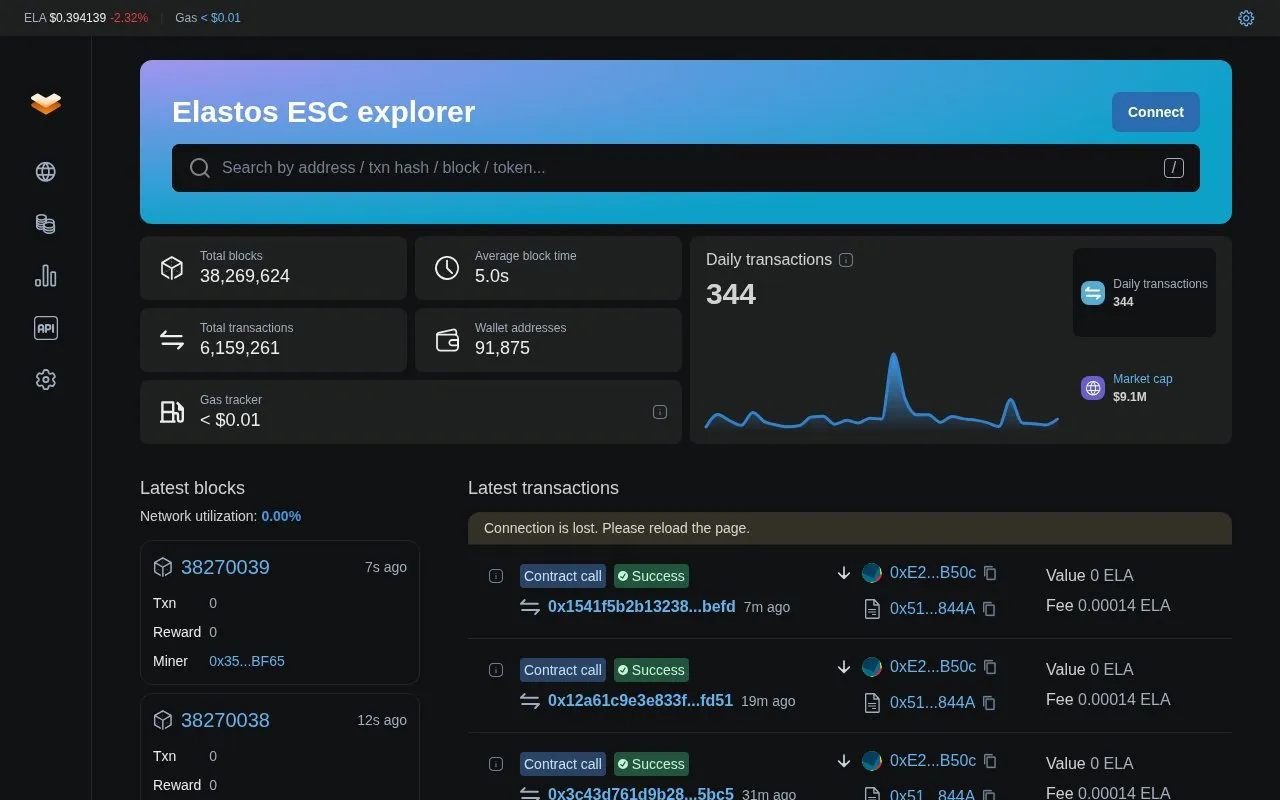Copy address 0x51...844A in 19m ago transaction
Viewport: 1280px width, 800px height.
pos(989,702)
